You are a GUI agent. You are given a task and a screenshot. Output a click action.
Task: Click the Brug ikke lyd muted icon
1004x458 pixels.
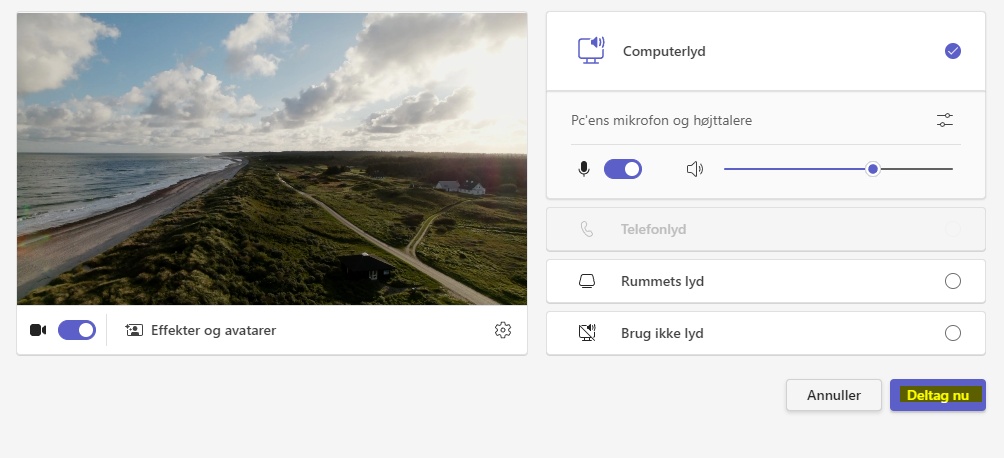587,333
